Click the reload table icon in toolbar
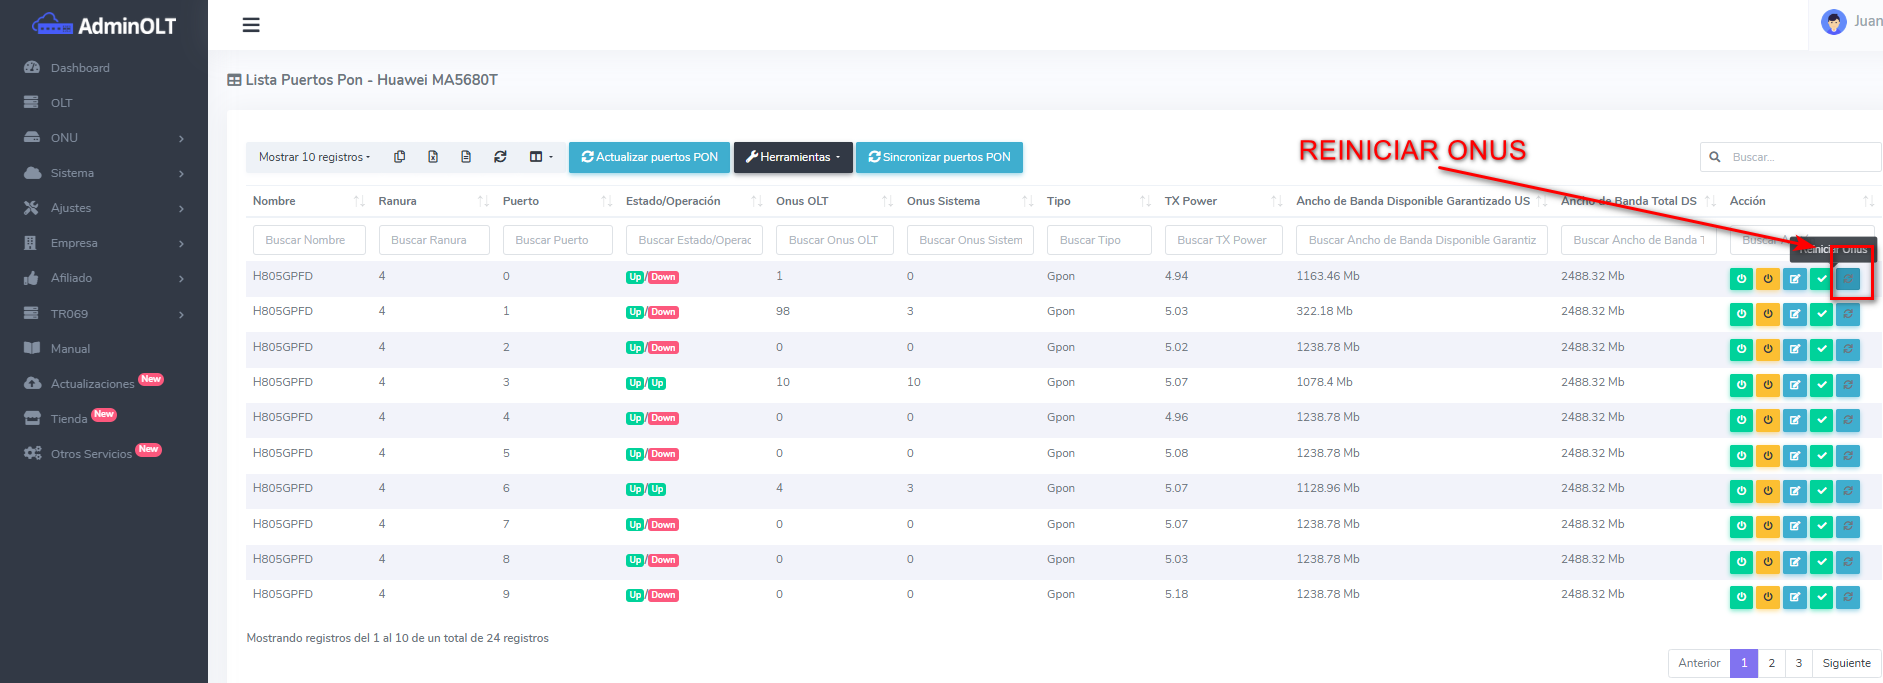The width and height of the screenshot is (1883, 683). coord(500,157)
